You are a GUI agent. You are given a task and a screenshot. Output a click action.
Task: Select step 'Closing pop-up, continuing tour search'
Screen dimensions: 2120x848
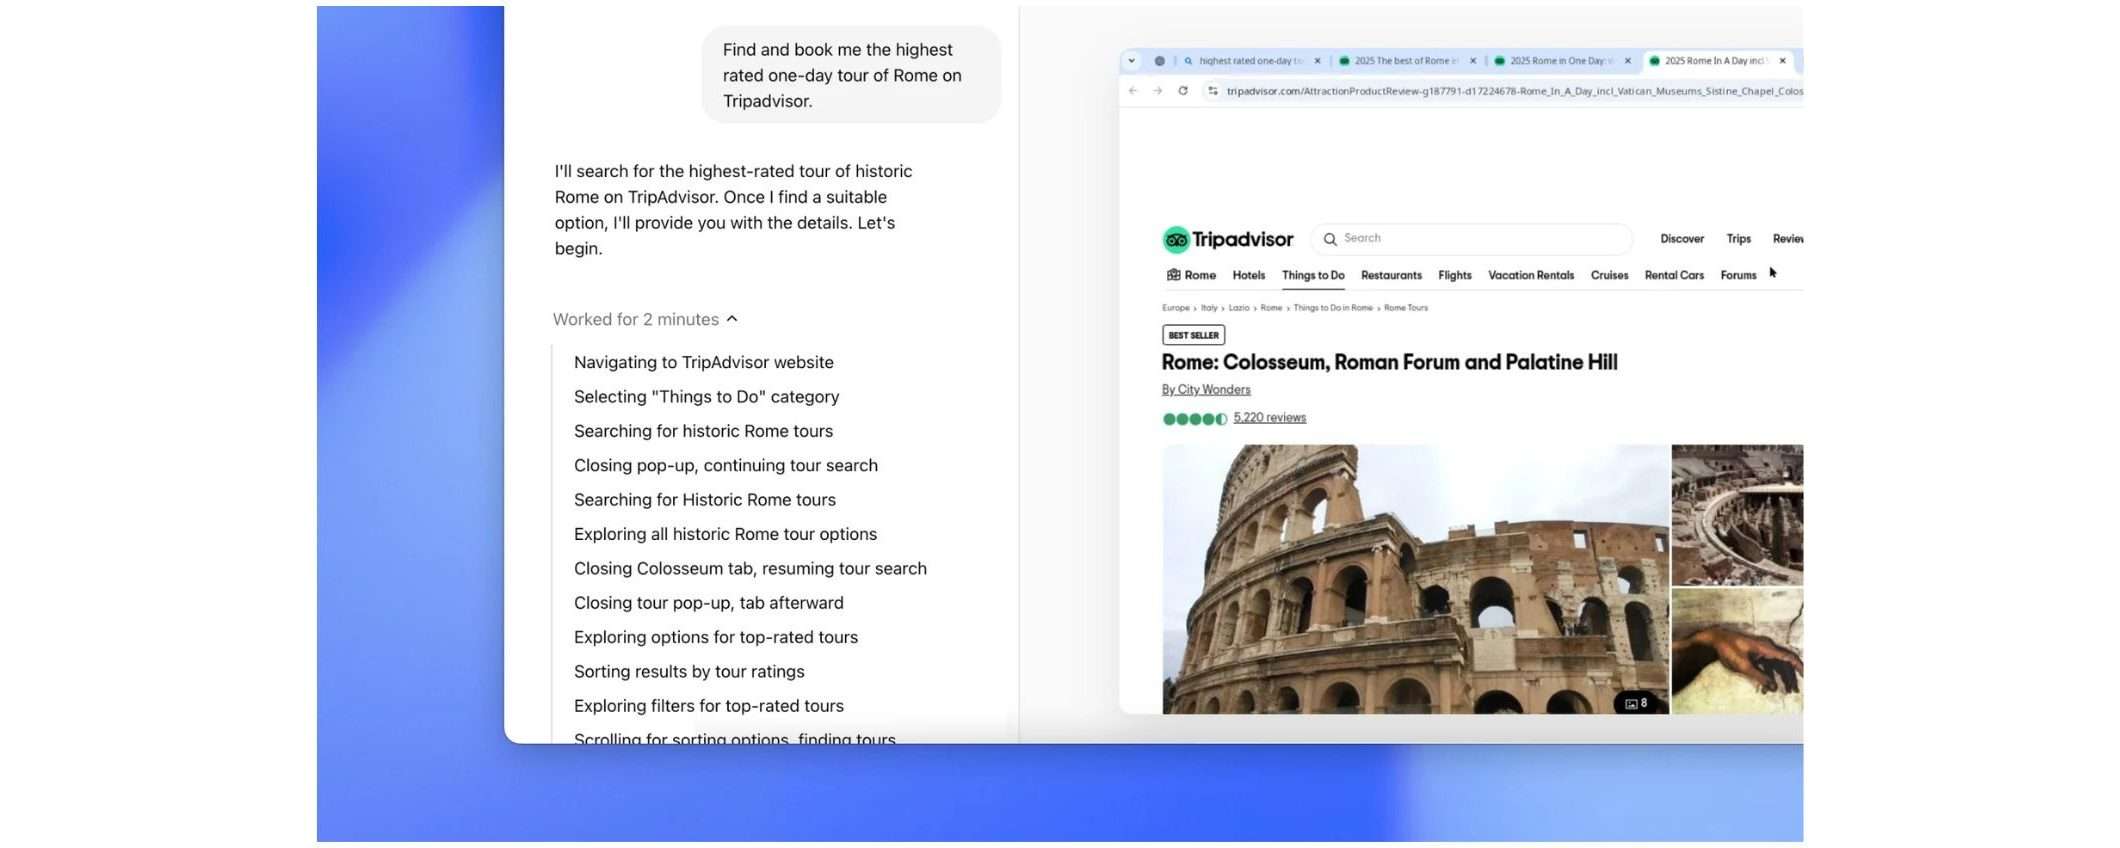coord(726,465)
